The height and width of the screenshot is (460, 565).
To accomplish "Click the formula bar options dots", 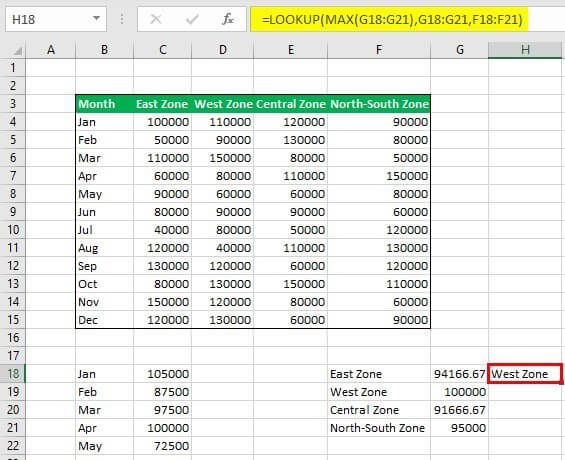I will 122,19.
